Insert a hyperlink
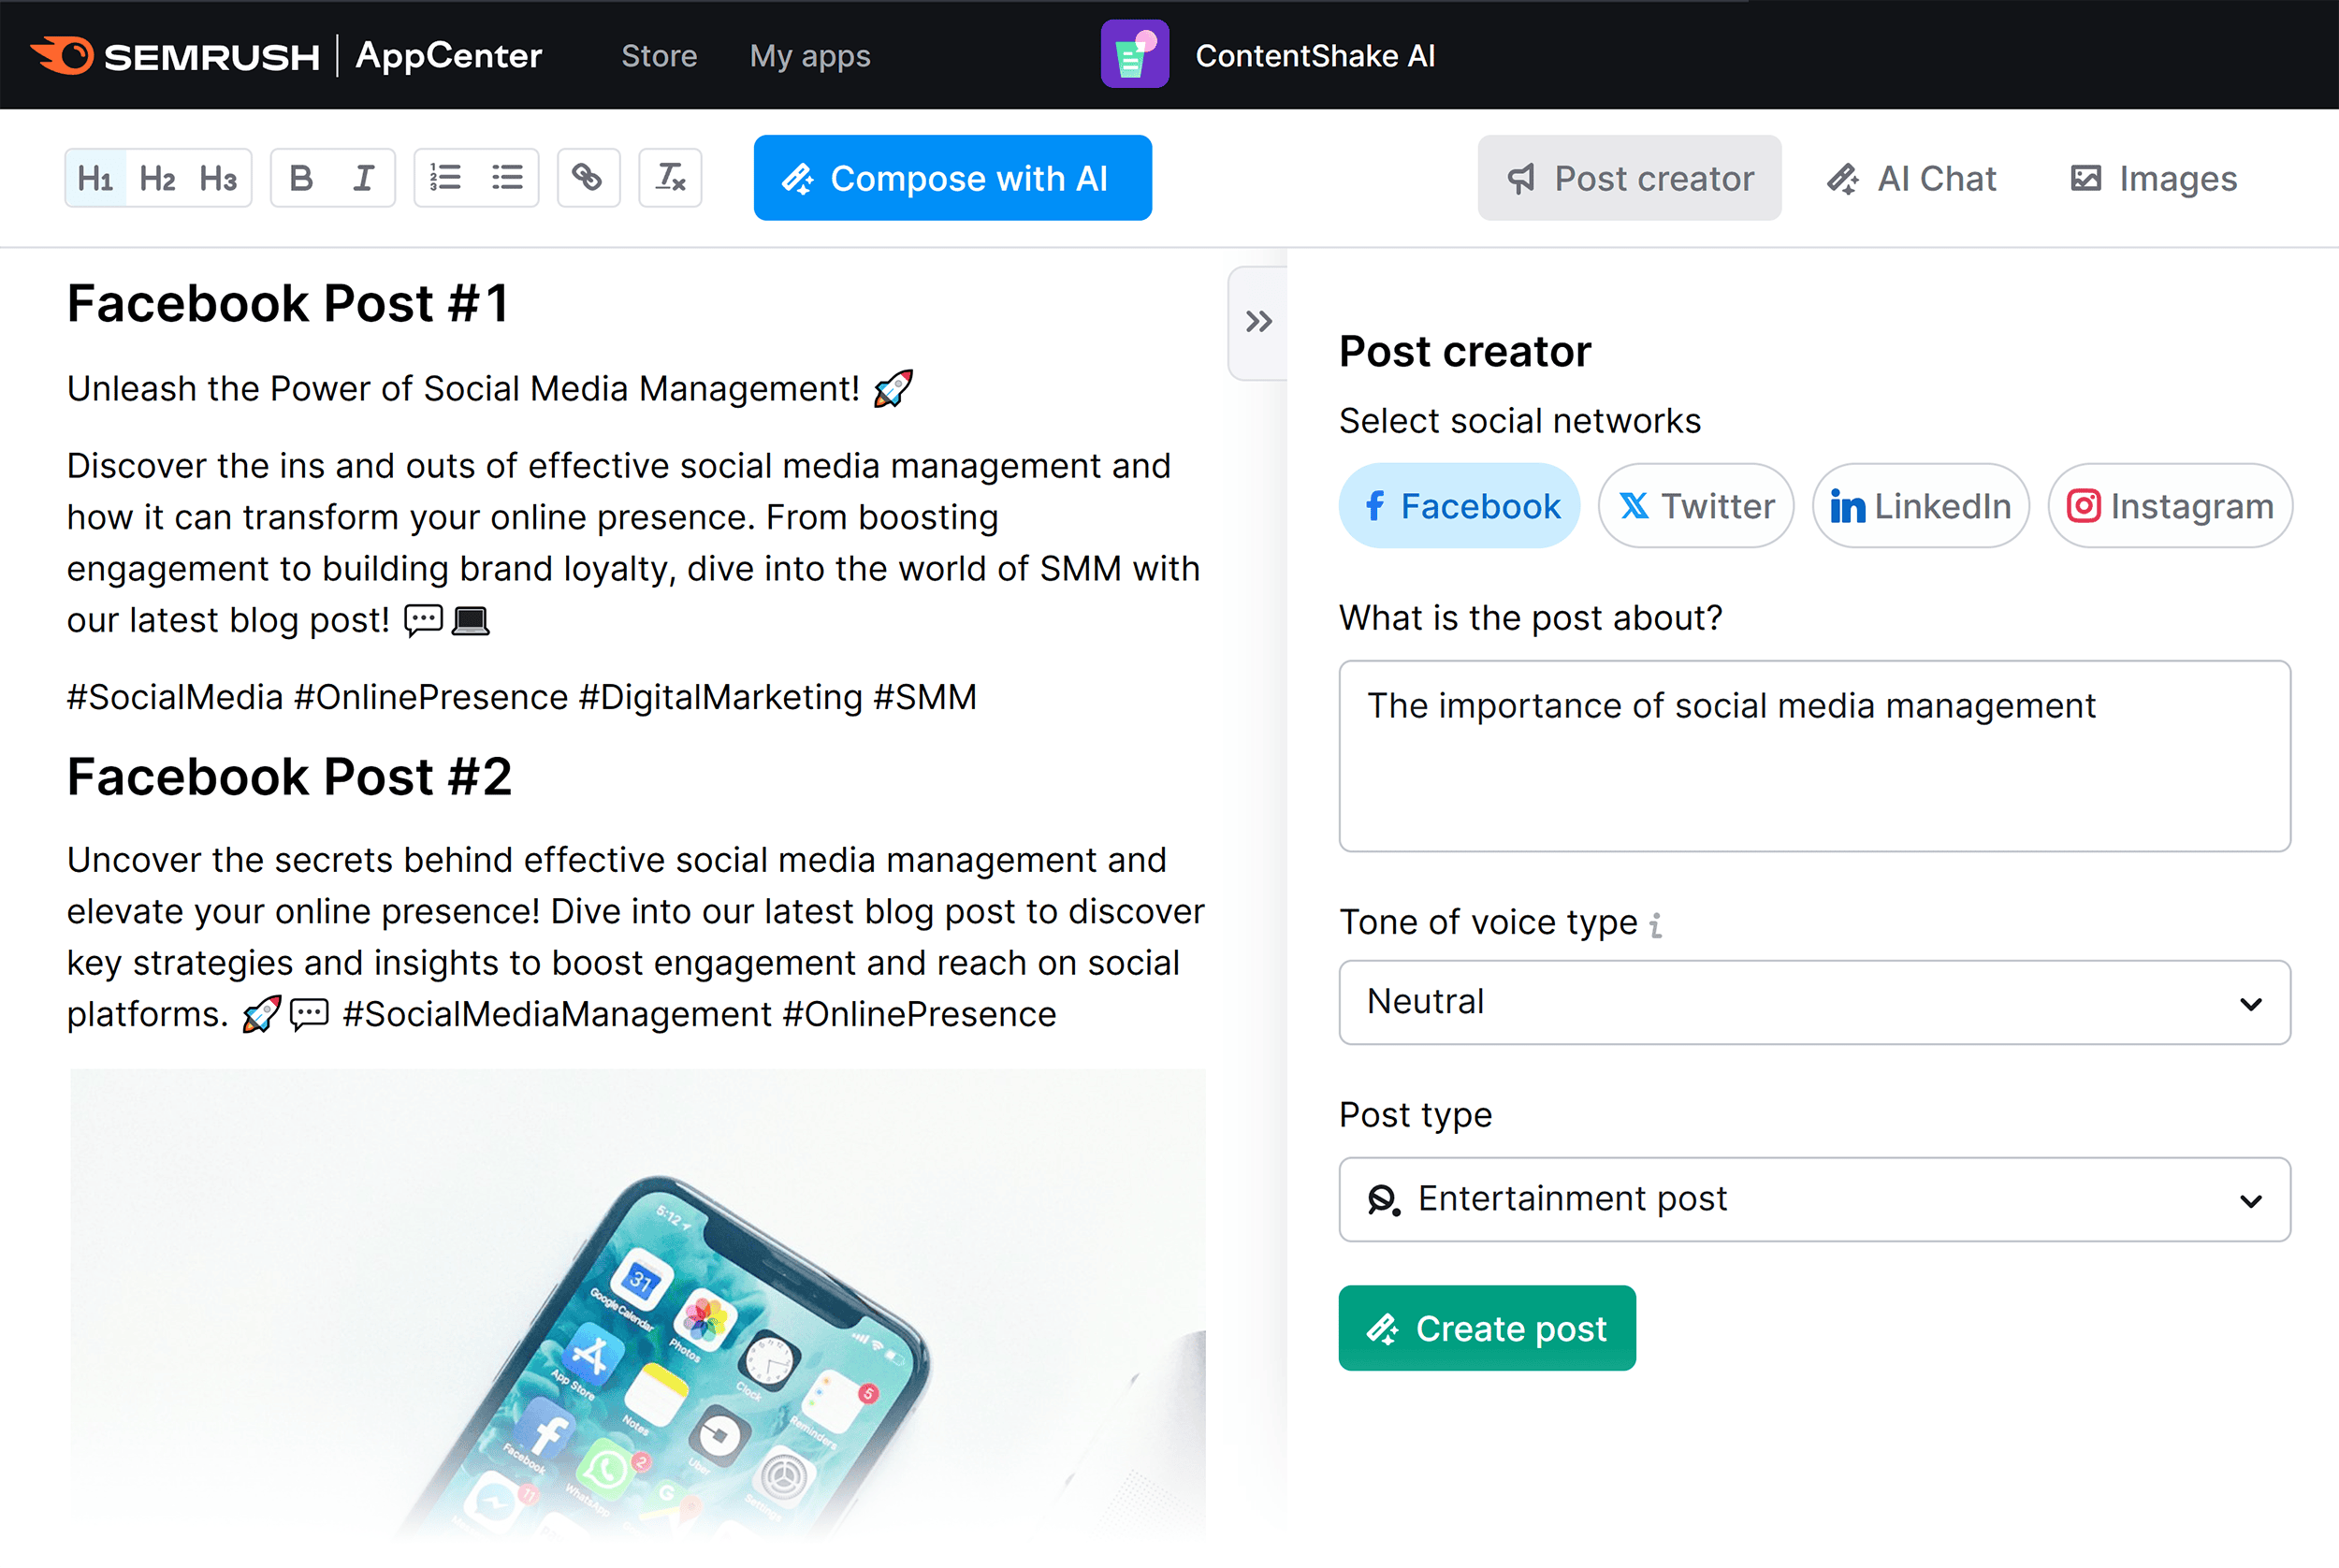2339x1568 pixels. click(588, 179)
